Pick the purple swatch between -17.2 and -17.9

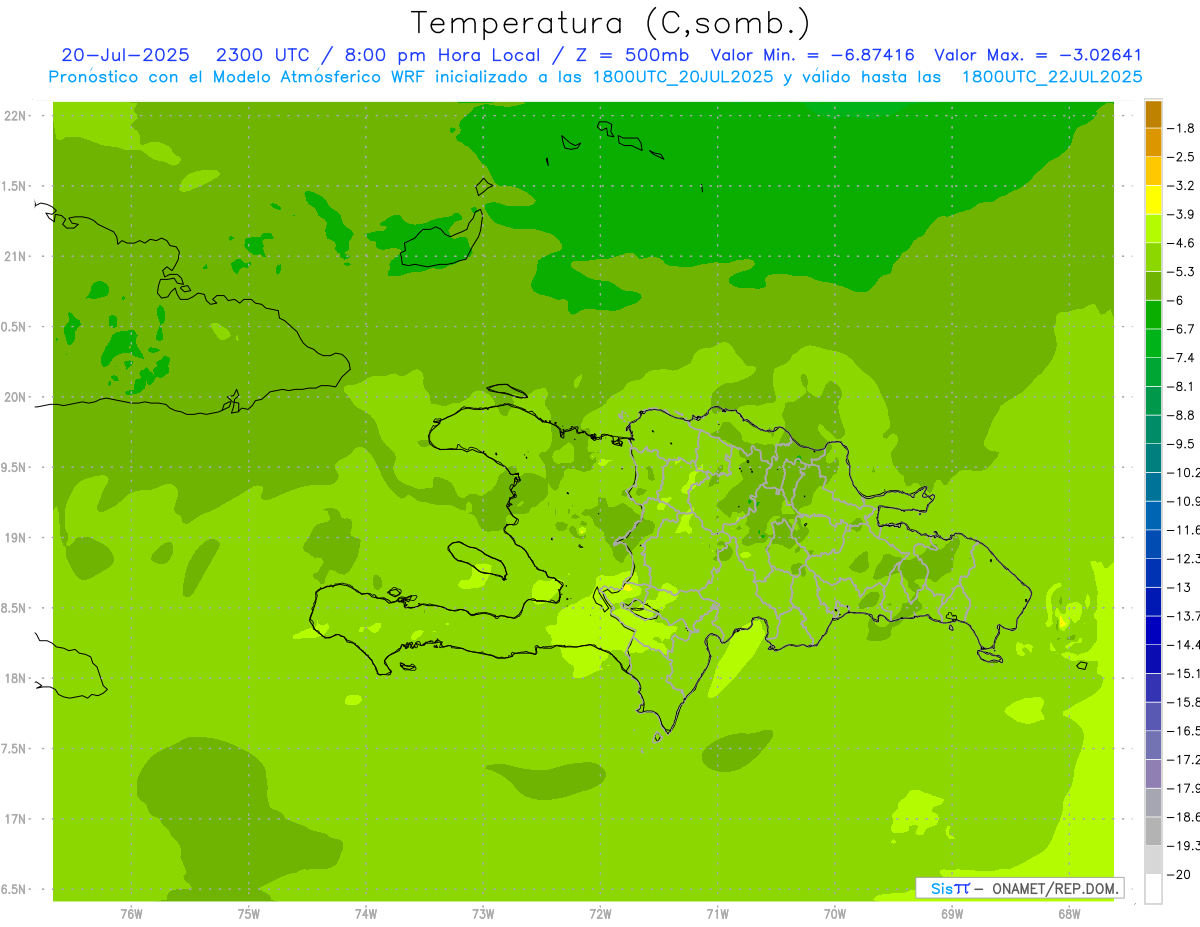pos(1153,774)
